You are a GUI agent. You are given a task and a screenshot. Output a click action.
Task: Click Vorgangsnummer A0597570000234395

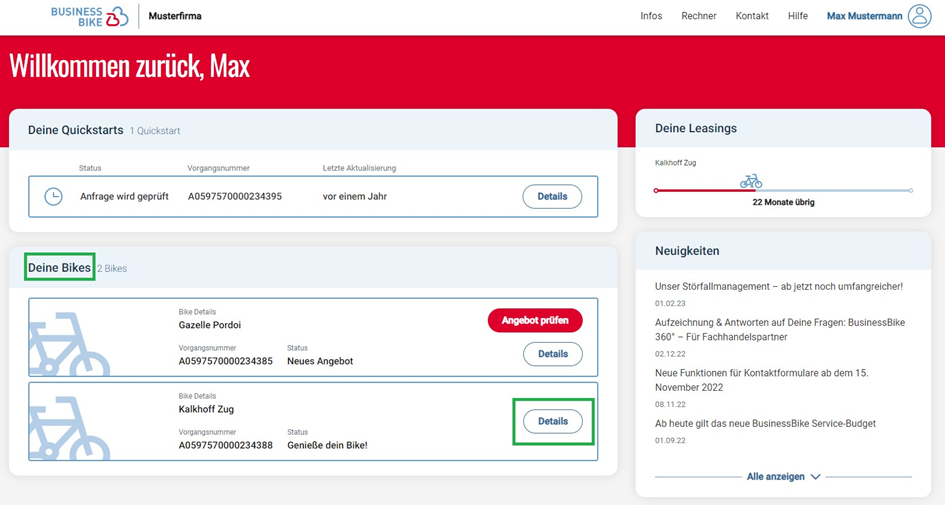[235, 196]
